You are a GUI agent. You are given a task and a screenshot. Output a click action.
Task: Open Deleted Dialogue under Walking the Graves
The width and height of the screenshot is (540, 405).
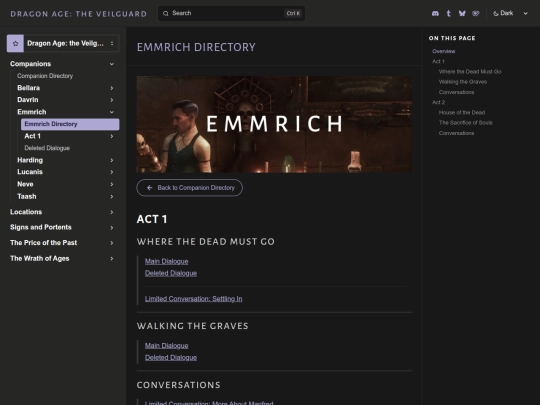coord(171,357)
